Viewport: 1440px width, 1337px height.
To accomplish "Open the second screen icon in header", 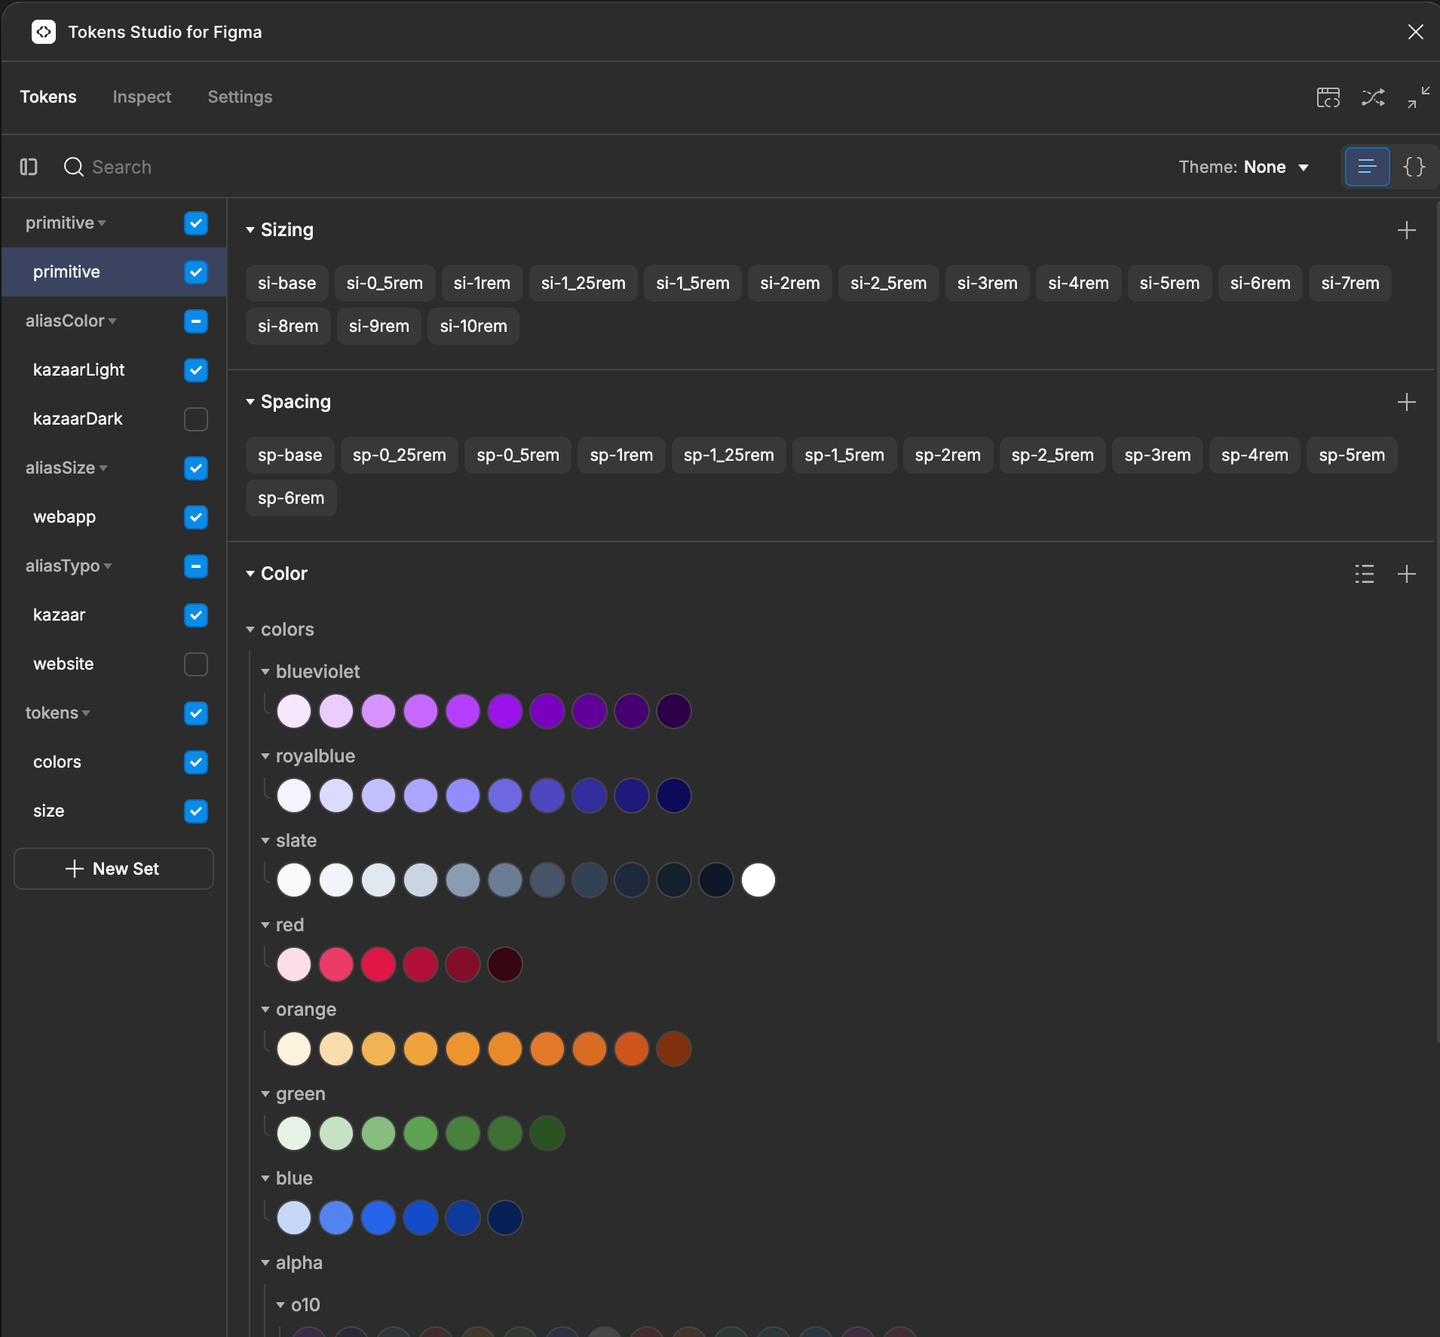I will [1328, 97].
